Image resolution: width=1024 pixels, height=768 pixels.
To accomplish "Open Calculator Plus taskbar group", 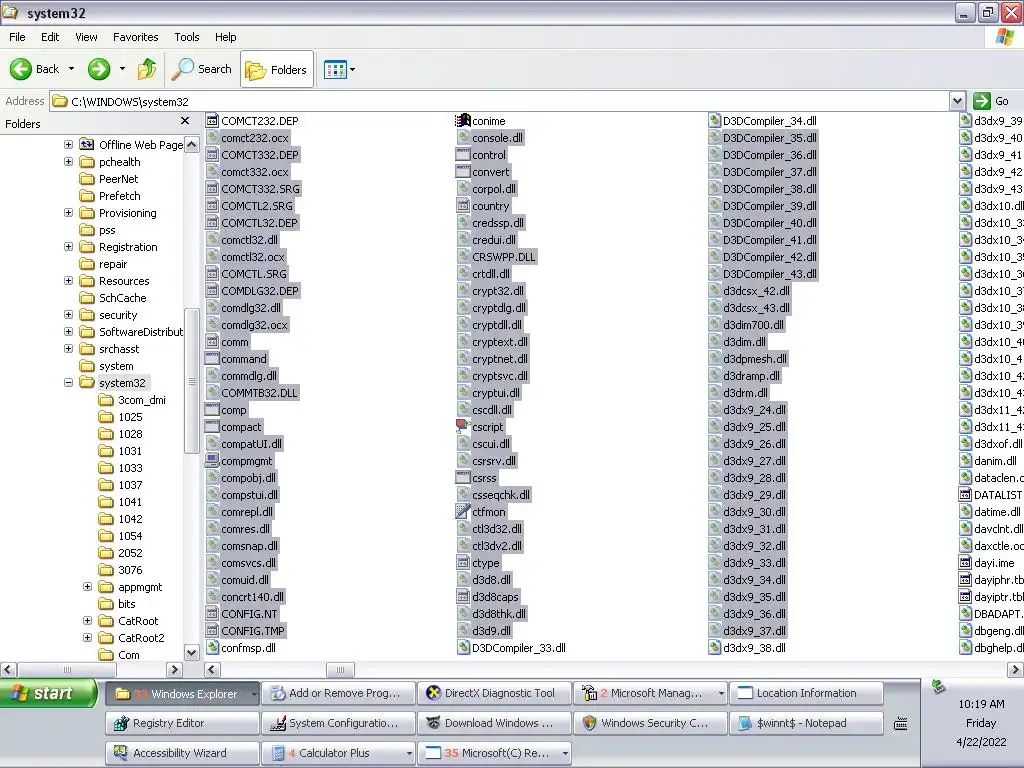I will click(338, 753).
